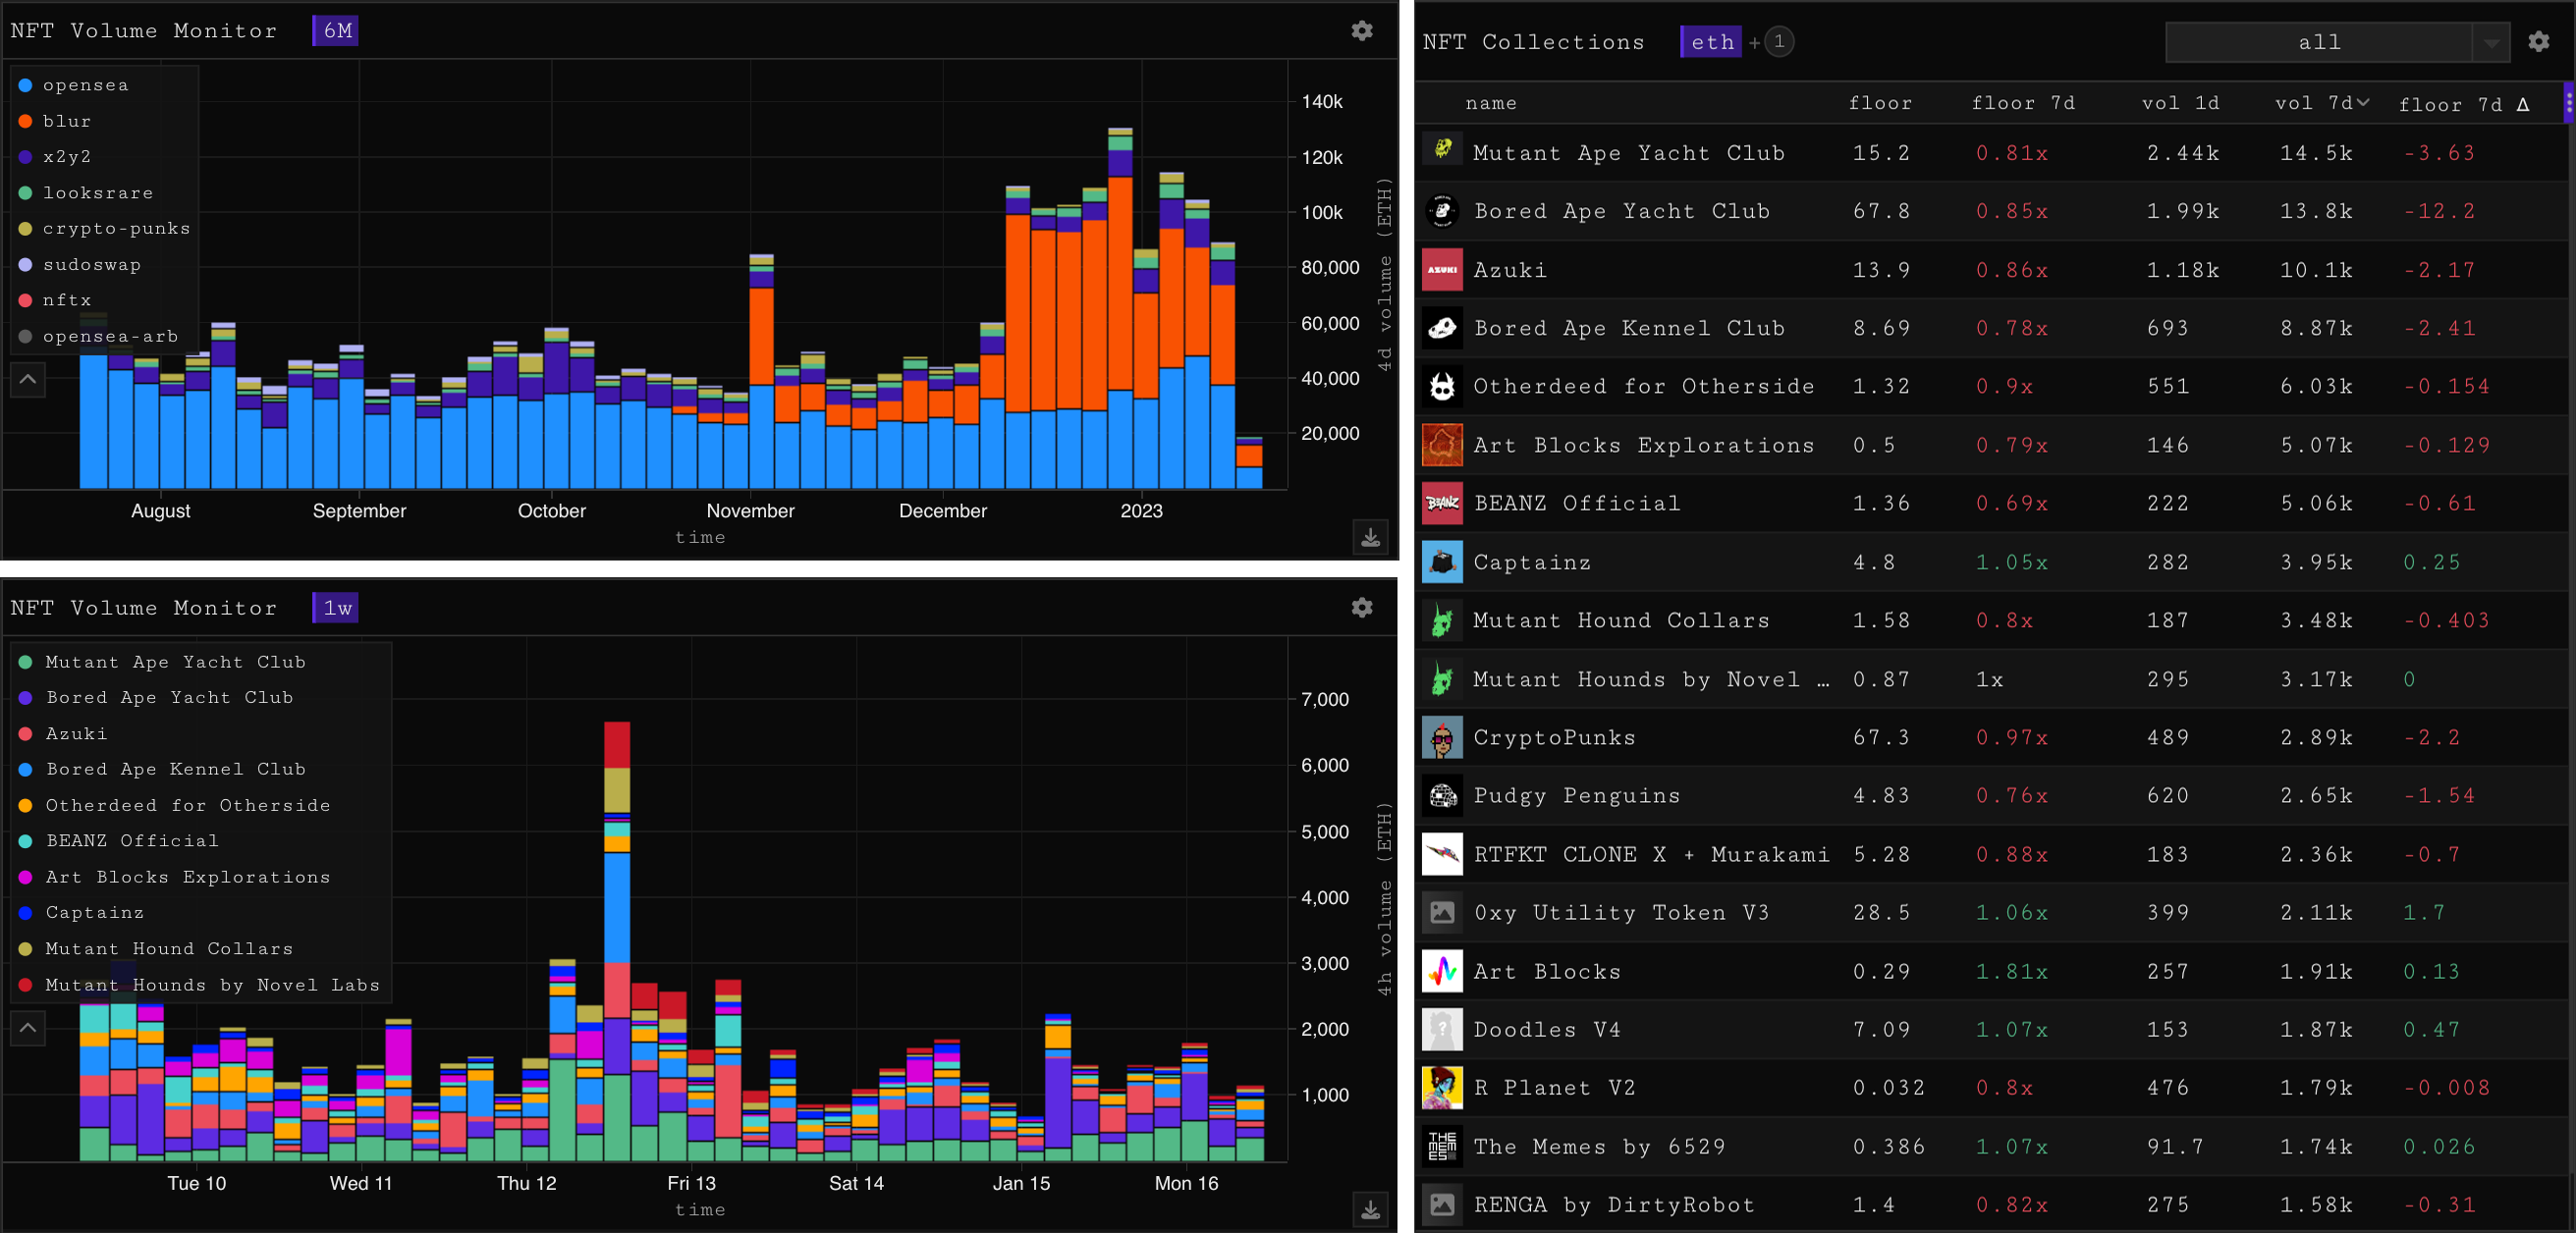Click the +1 add chain badge
This screenshot has height=1233, width=2576.
coord(1778,42)
